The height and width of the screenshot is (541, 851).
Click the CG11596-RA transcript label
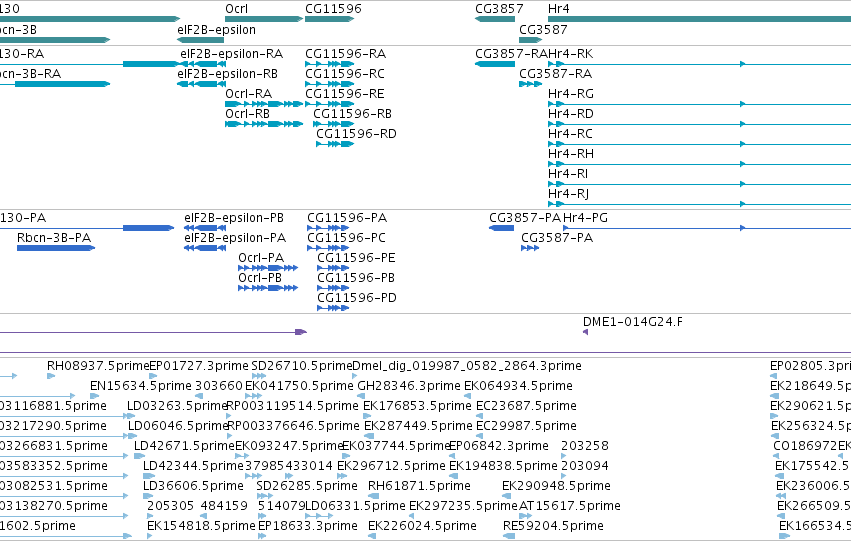pos(346,54)
